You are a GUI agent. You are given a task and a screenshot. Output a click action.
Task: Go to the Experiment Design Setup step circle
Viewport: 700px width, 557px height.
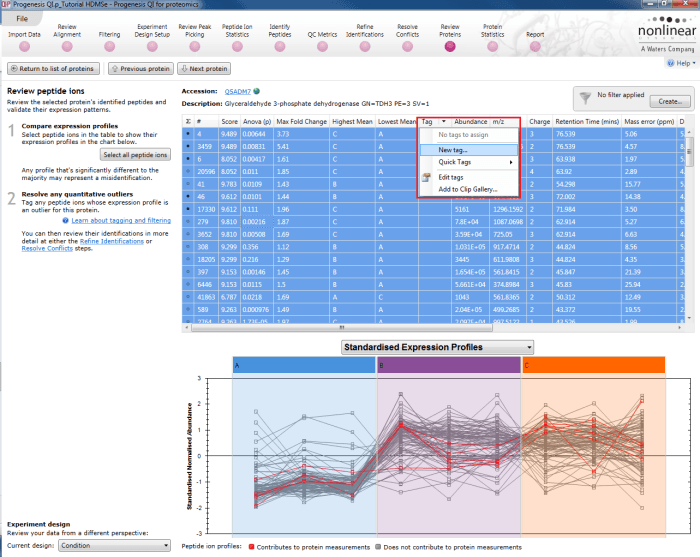click(x=152, y=46)
